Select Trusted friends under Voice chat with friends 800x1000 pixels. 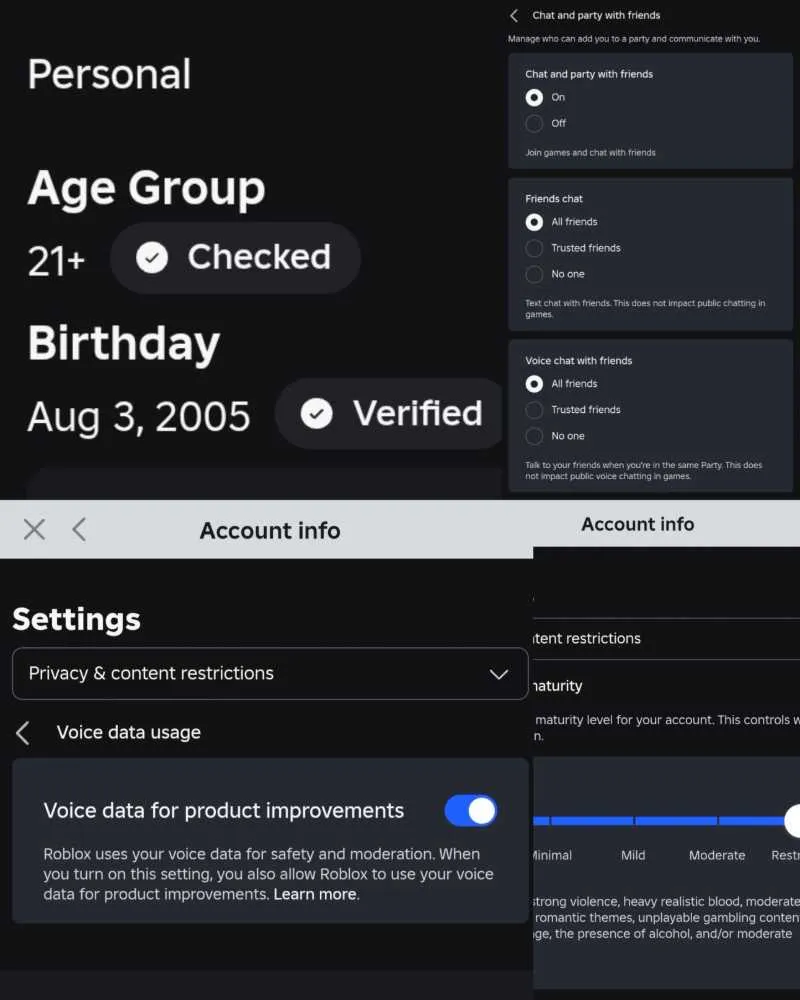click(535, 410)
